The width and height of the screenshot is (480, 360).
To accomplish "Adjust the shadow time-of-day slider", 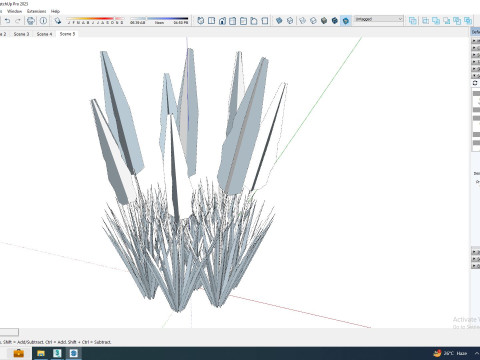I will [x=159, y=20].
